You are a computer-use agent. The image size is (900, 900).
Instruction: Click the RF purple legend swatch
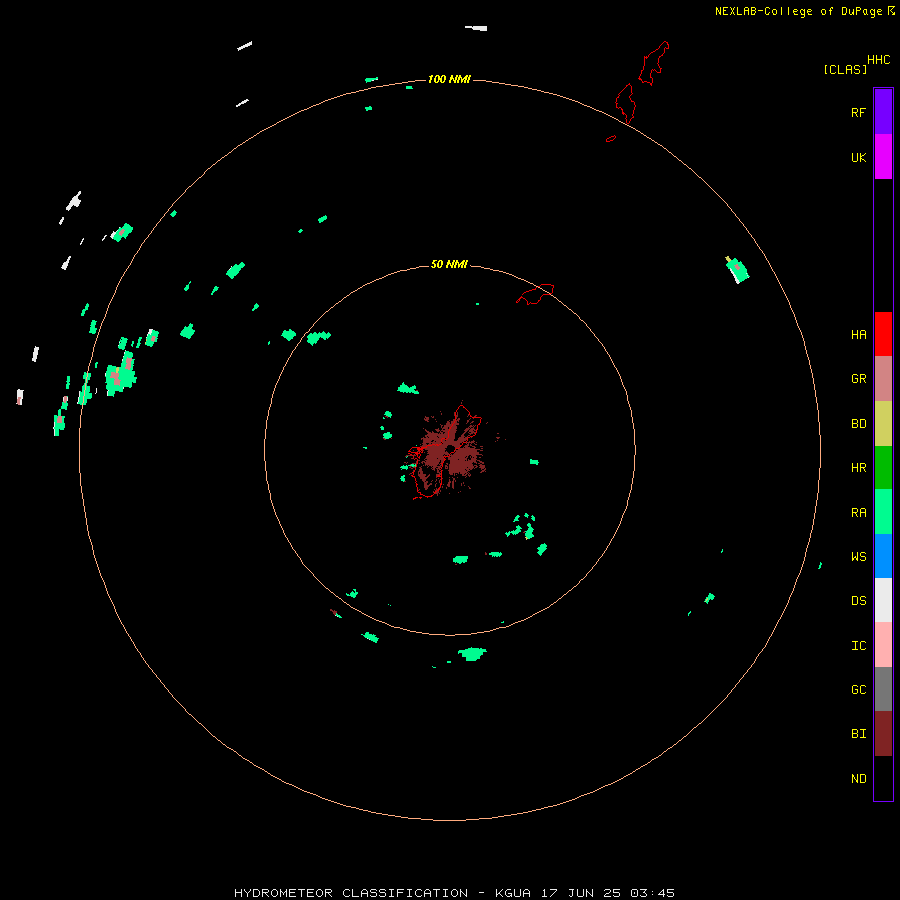[x=883, y=112]
